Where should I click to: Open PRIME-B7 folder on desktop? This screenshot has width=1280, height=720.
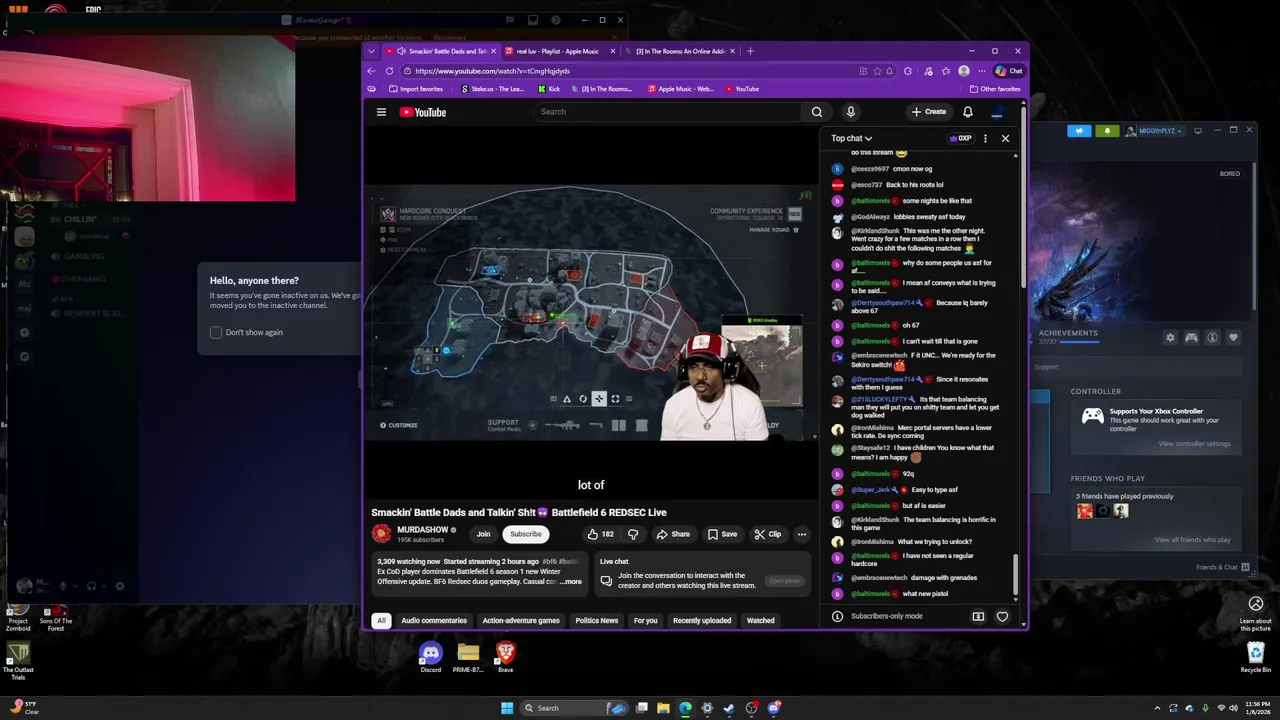[468, 657]
